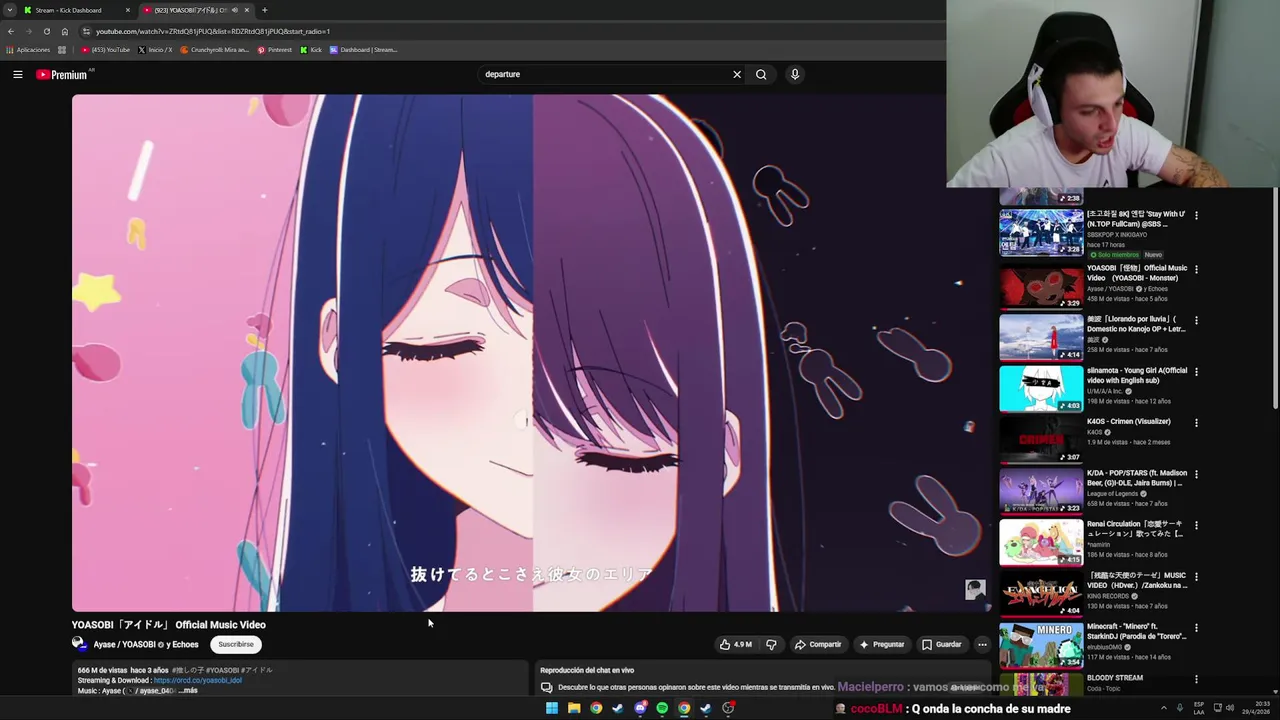Viewport: 1280px width, 720px height.
Task: Open options menu for Renai Circulation
Action: pyautogui.click(x=1196, y=525)
